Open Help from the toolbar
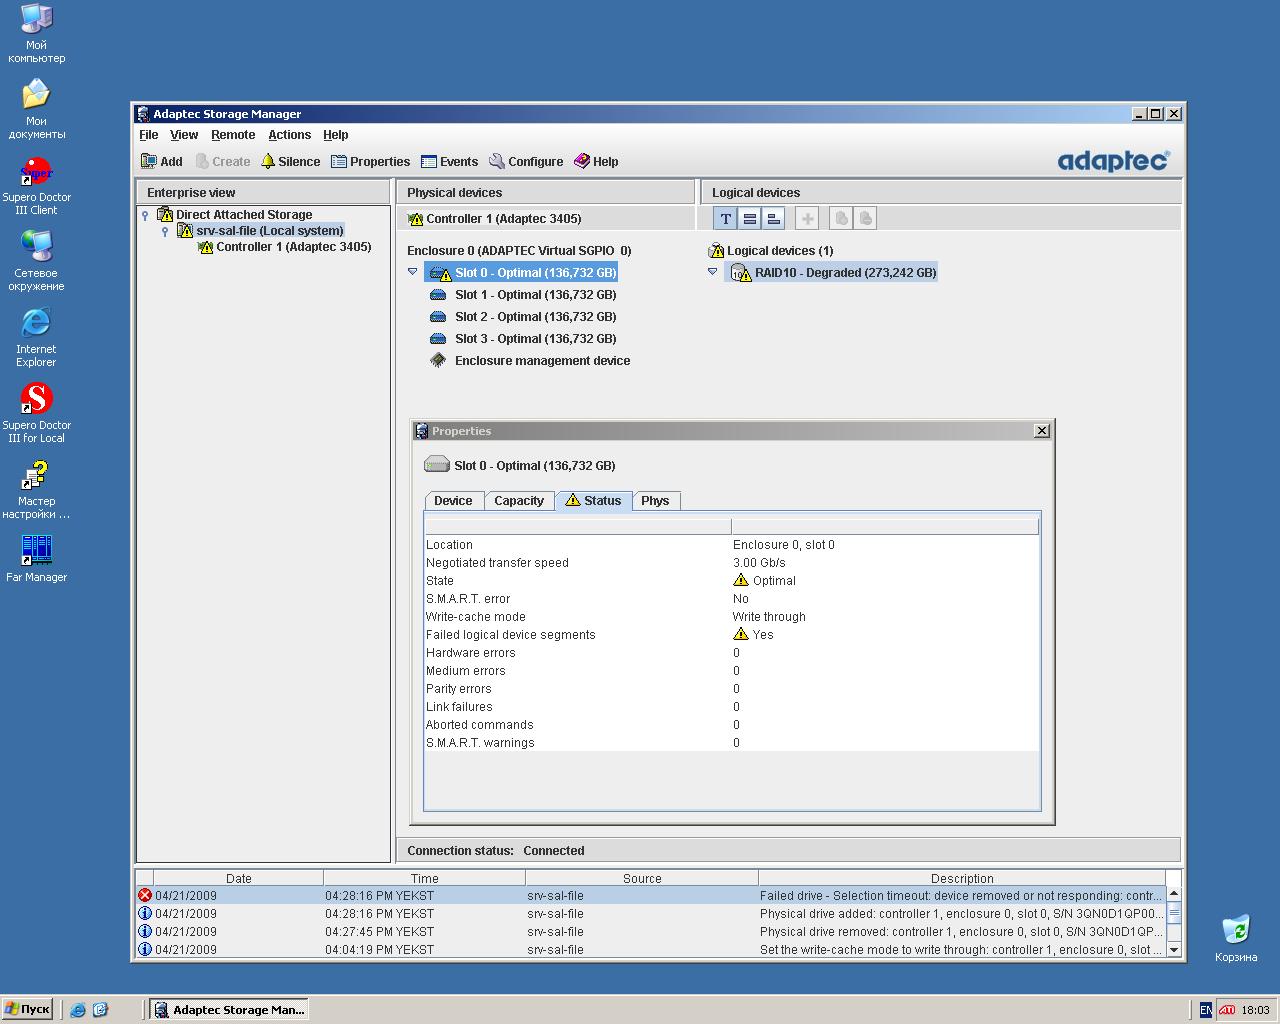 click(x=595, y=161)
